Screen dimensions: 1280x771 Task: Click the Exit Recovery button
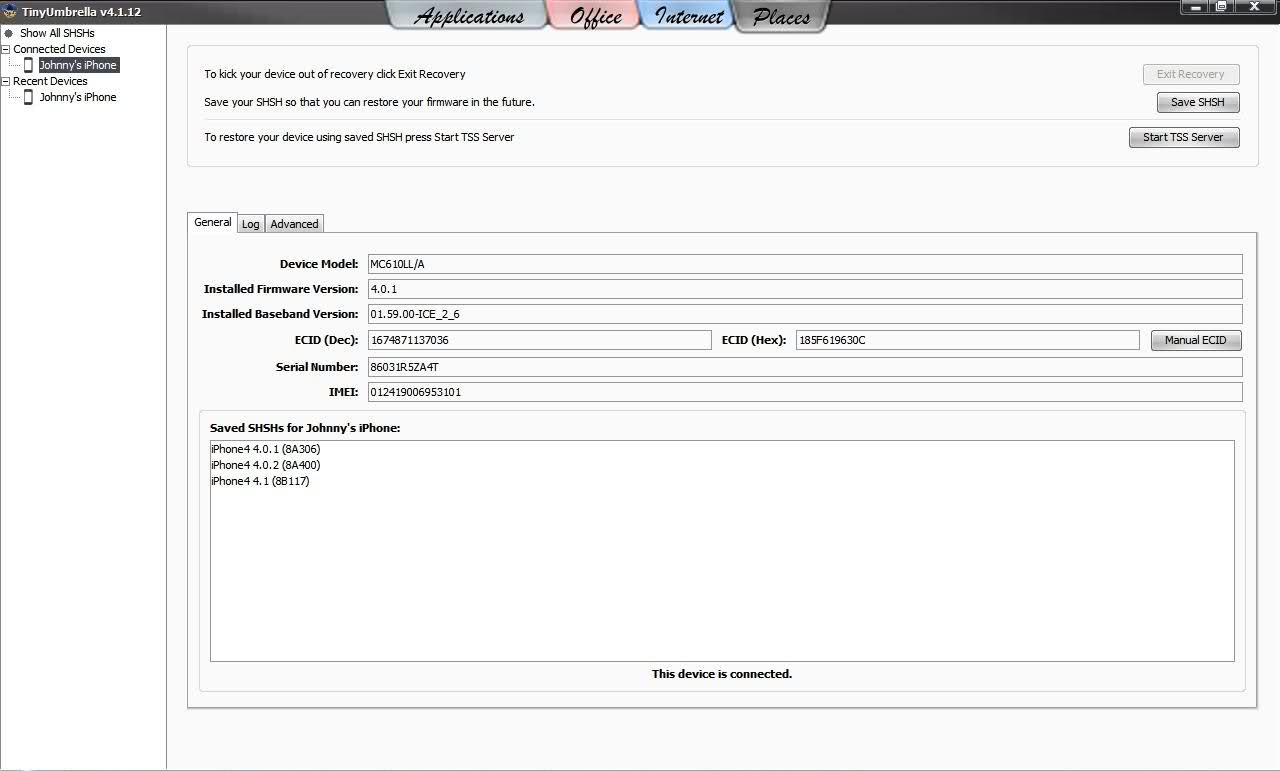tap(1191, 74)
